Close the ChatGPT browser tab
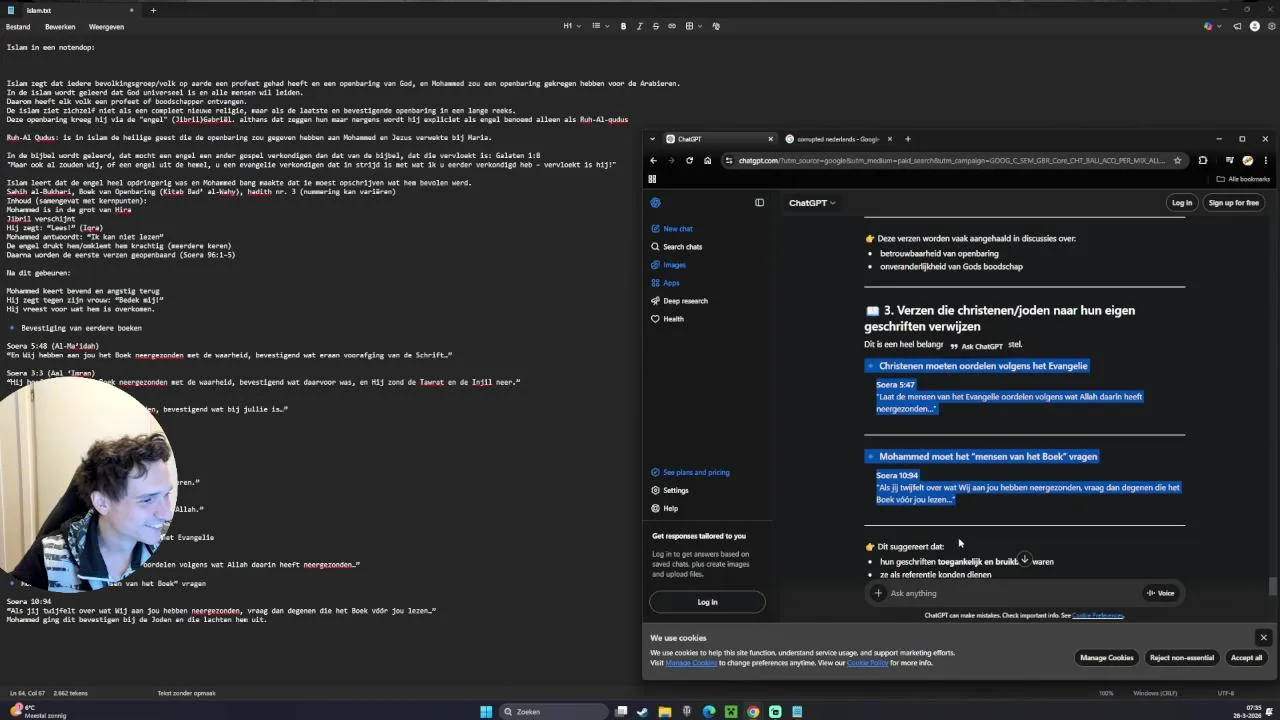 (770, 139)
